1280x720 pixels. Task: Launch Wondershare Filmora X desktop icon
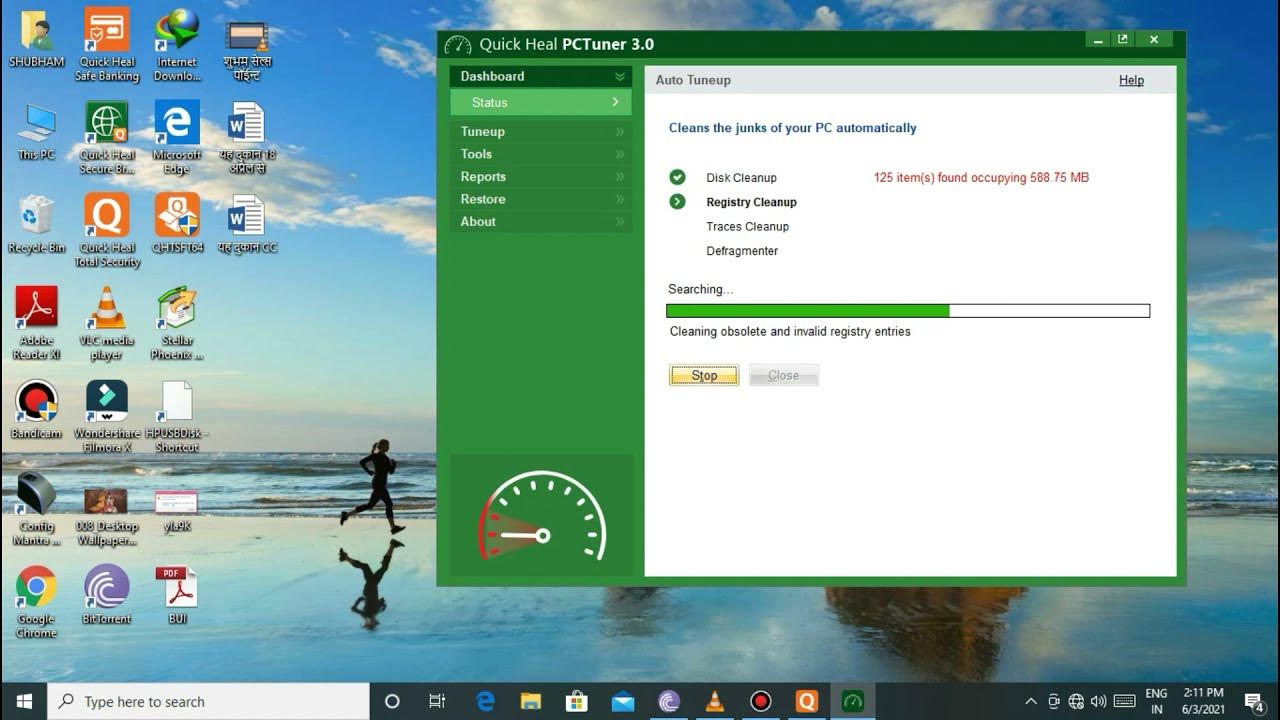coord(107,416)
